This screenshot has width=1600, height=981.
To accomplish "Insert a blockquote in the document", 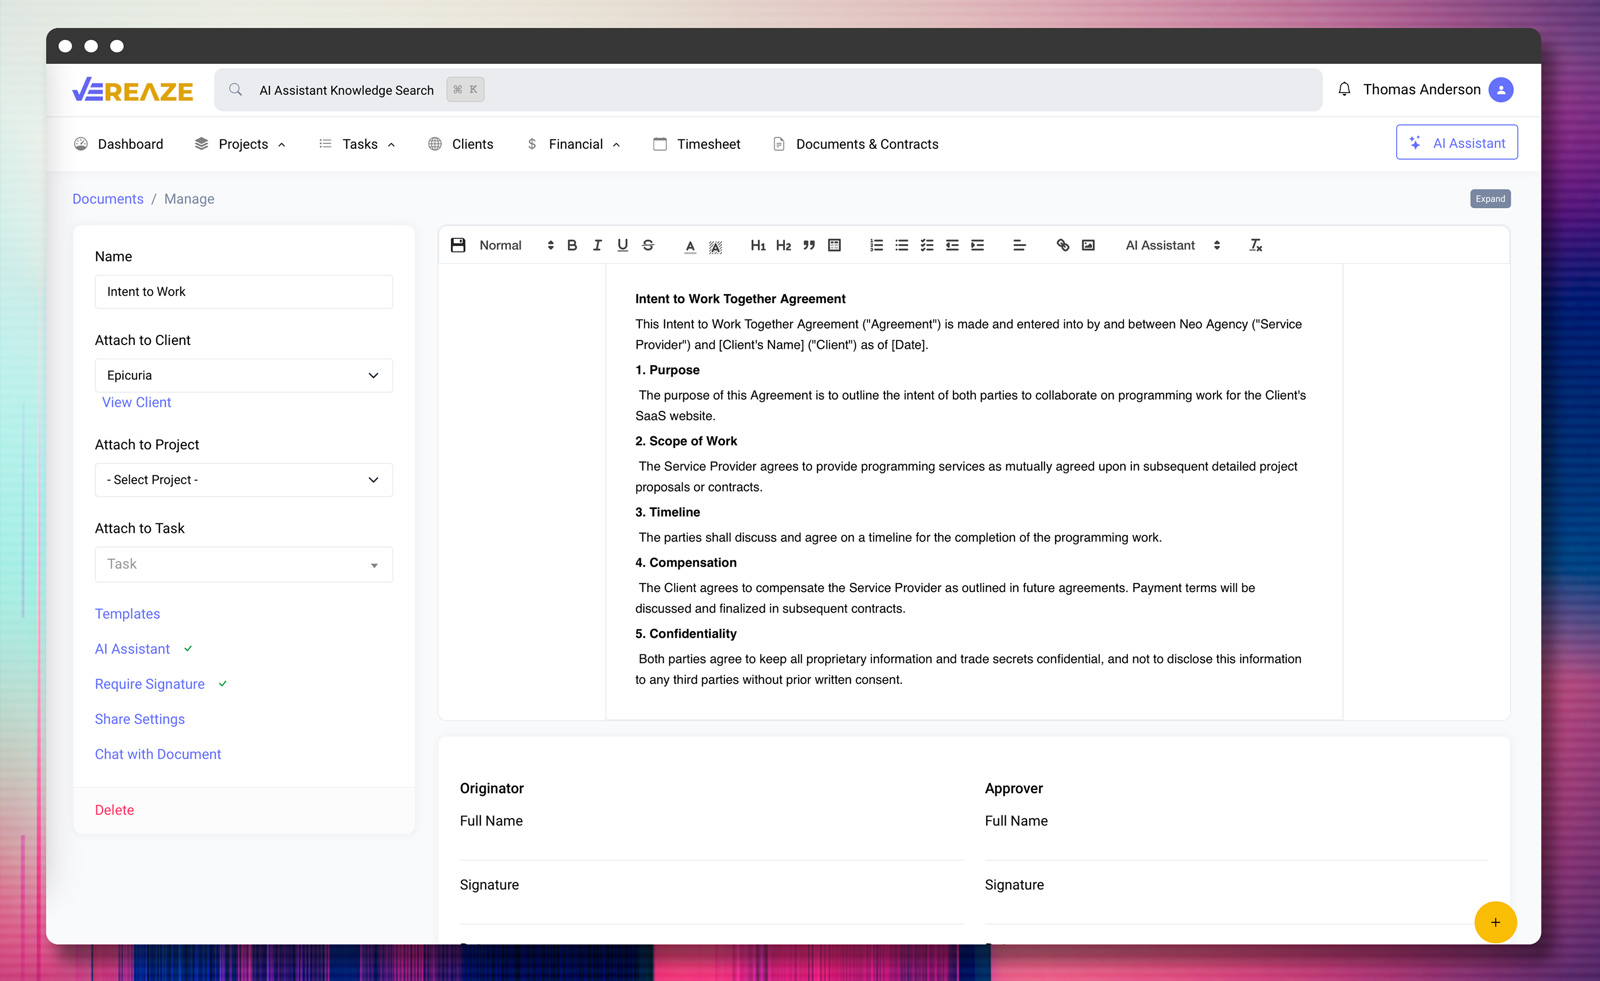I will [809, 245].
